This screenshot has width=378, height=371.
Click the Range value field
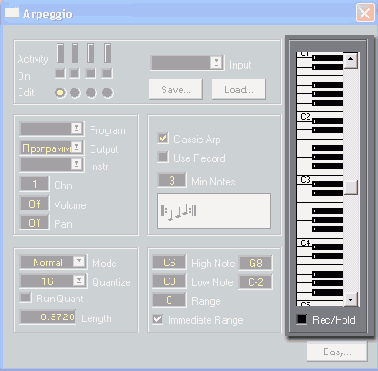169,300
